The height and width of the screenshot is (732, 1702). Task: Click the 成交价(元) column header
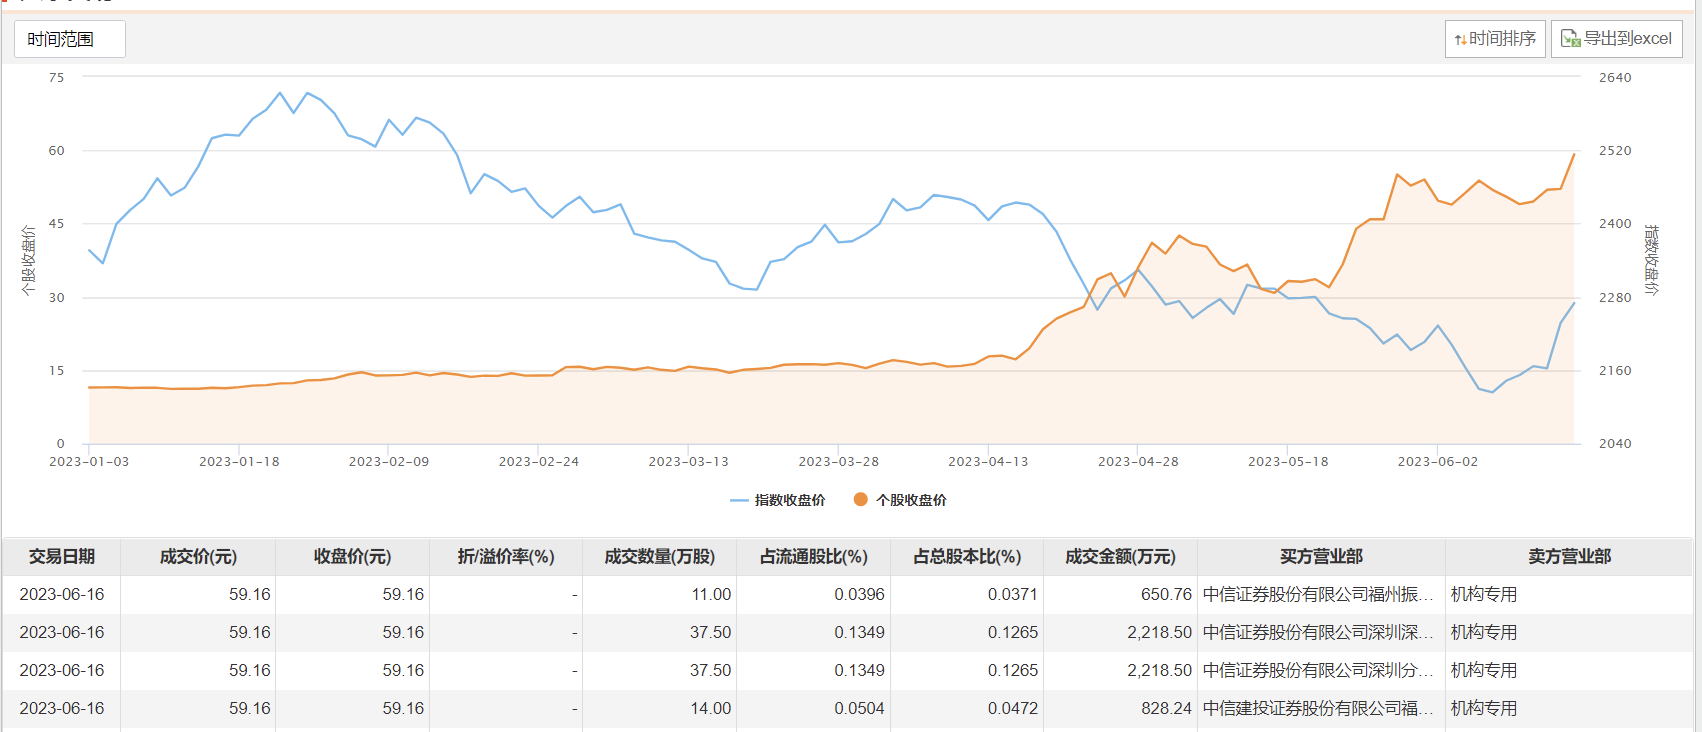pyautogui.click(x=198, y=557)
